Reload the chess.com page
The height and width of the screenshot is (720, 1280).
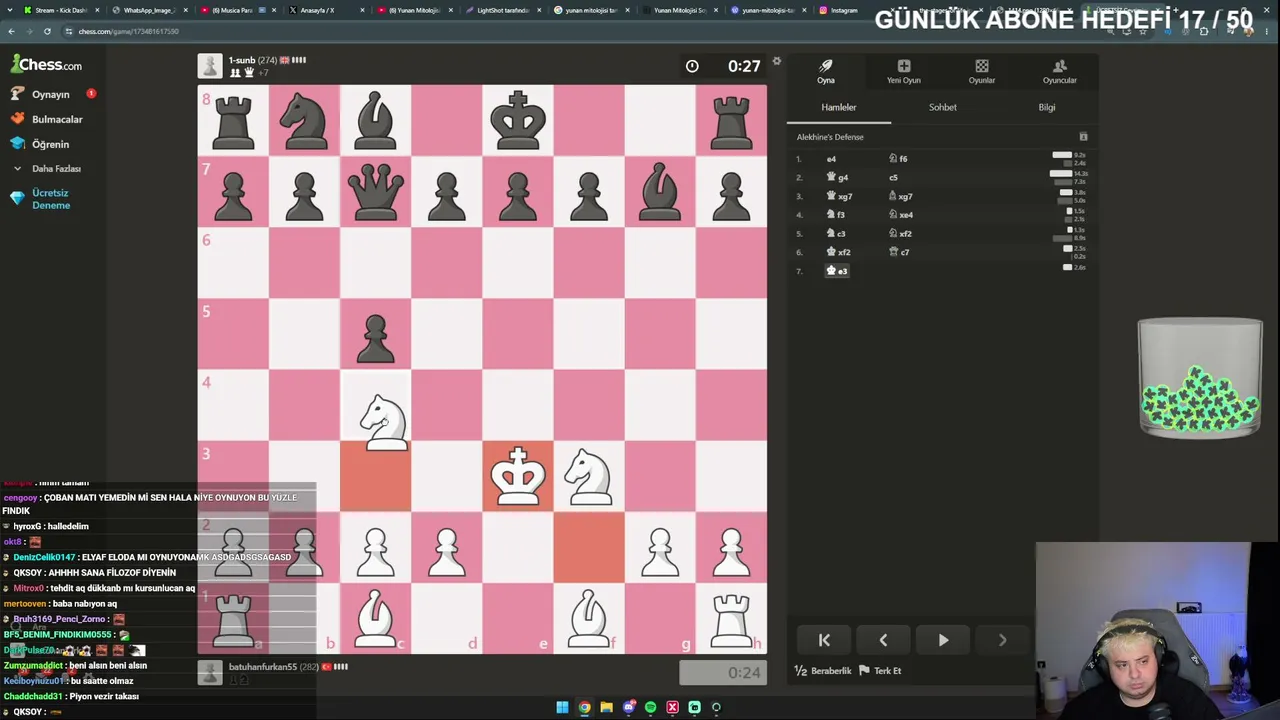(47, 31)
